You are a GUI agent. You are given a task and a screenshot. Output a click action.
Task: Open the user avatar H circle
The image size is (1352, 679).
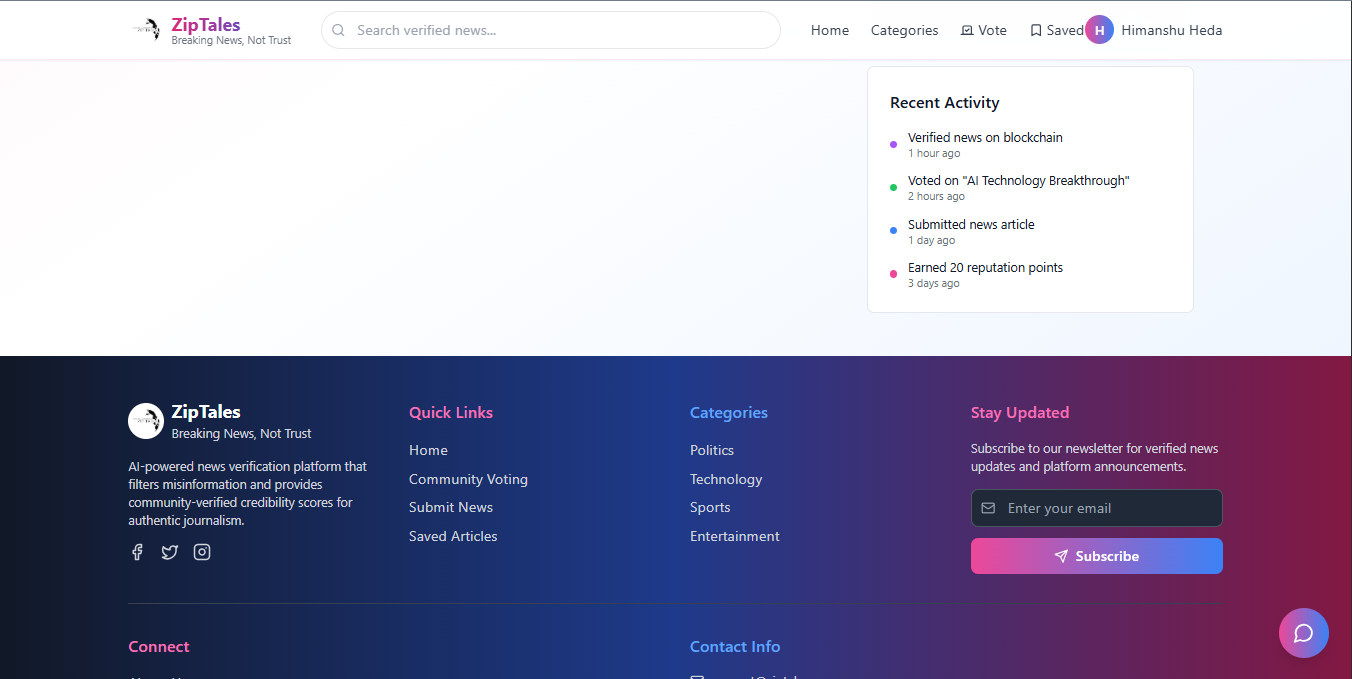click(x=1099, y=30)
